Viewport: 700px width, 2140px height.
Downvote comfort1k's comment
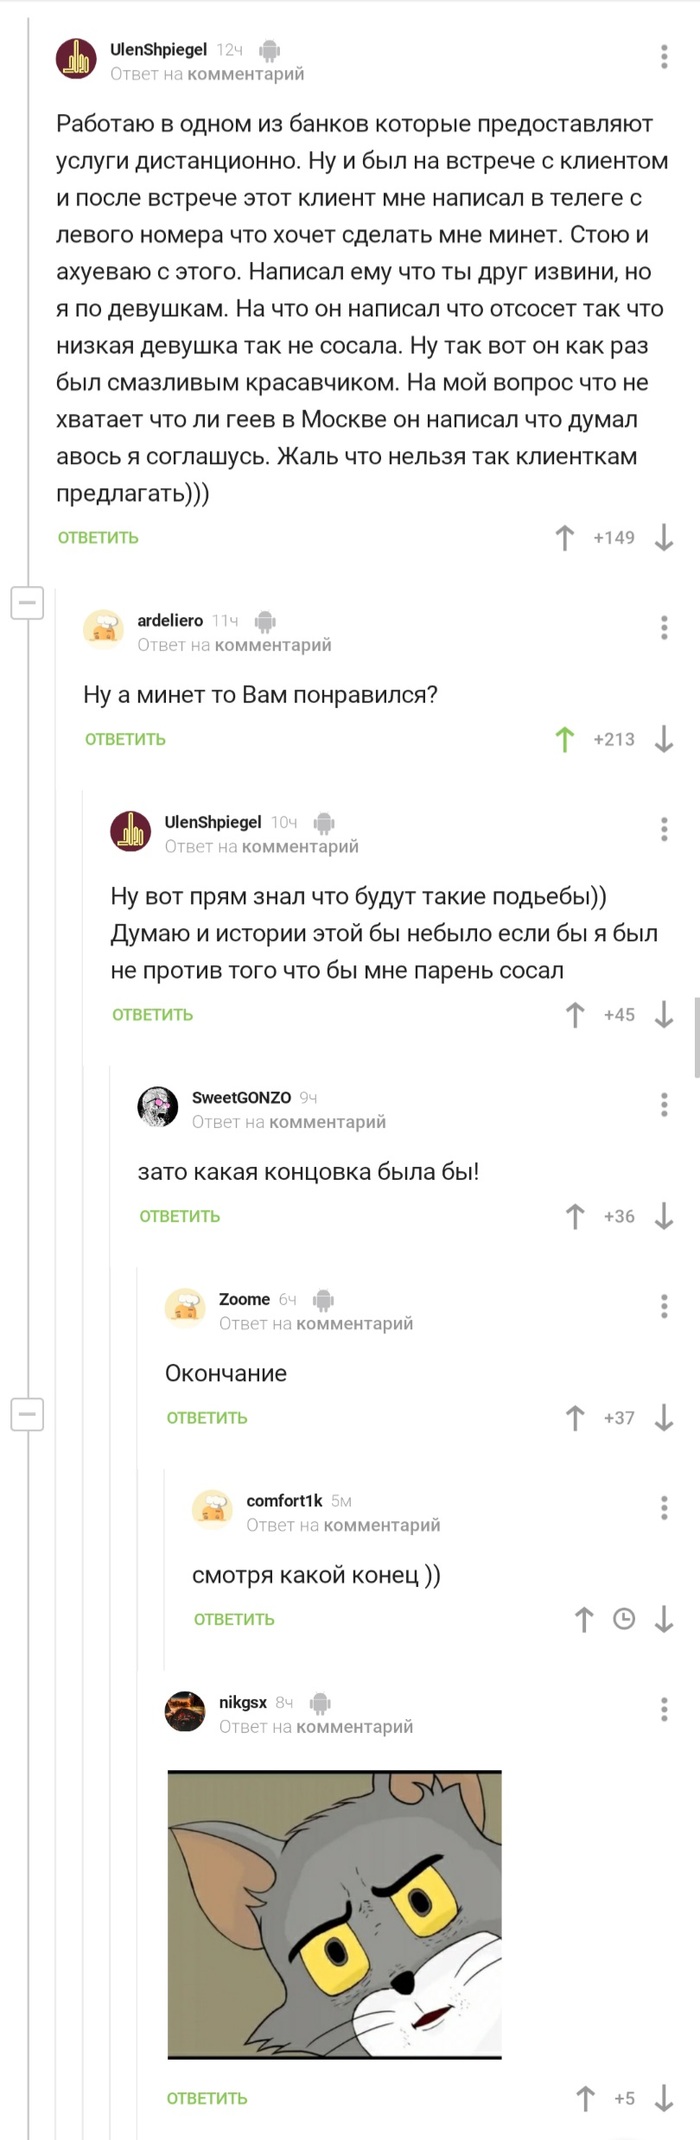pyautogui.click(x=661, y=1618)
